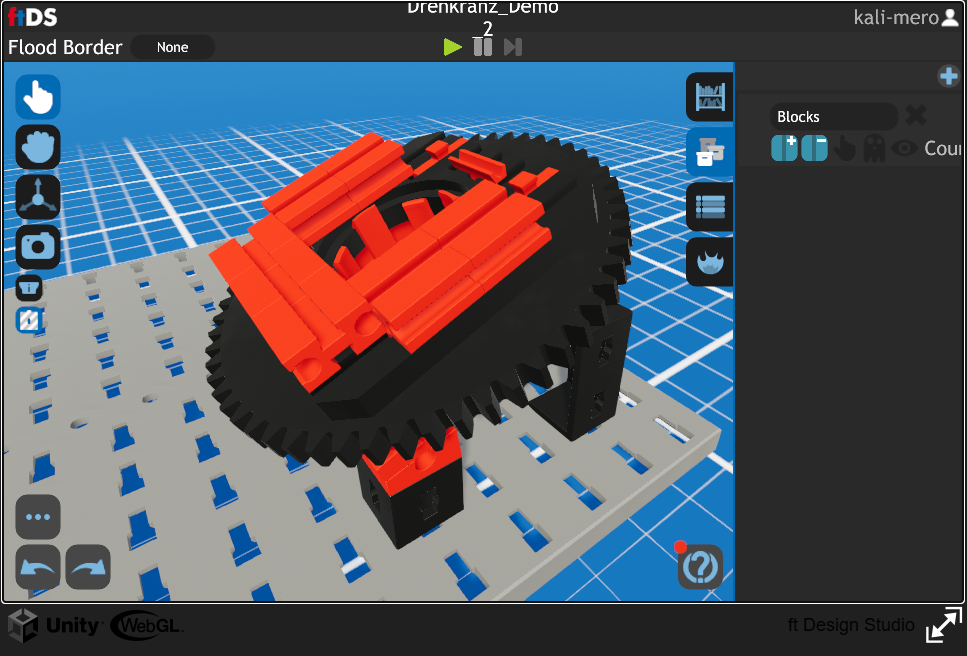Open the storage boxes groups panel
The height and width of the screenshot is (656, 967).
(x=710, y=152)
